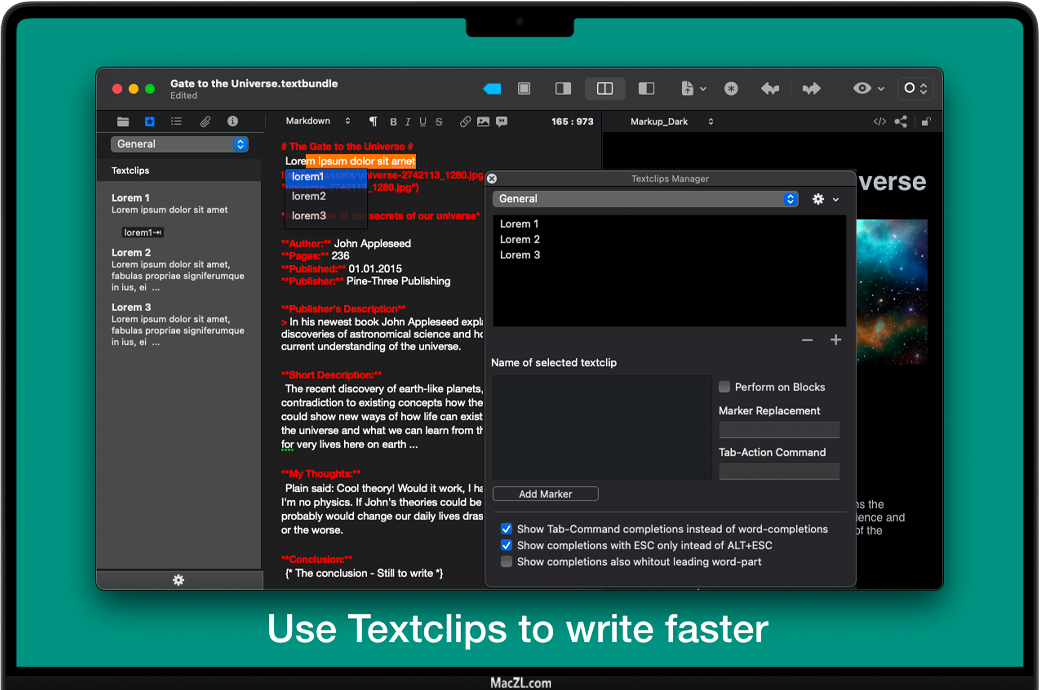Open the Markdown syntax dropdown
1040x690 pixels.
pos(318,122)
